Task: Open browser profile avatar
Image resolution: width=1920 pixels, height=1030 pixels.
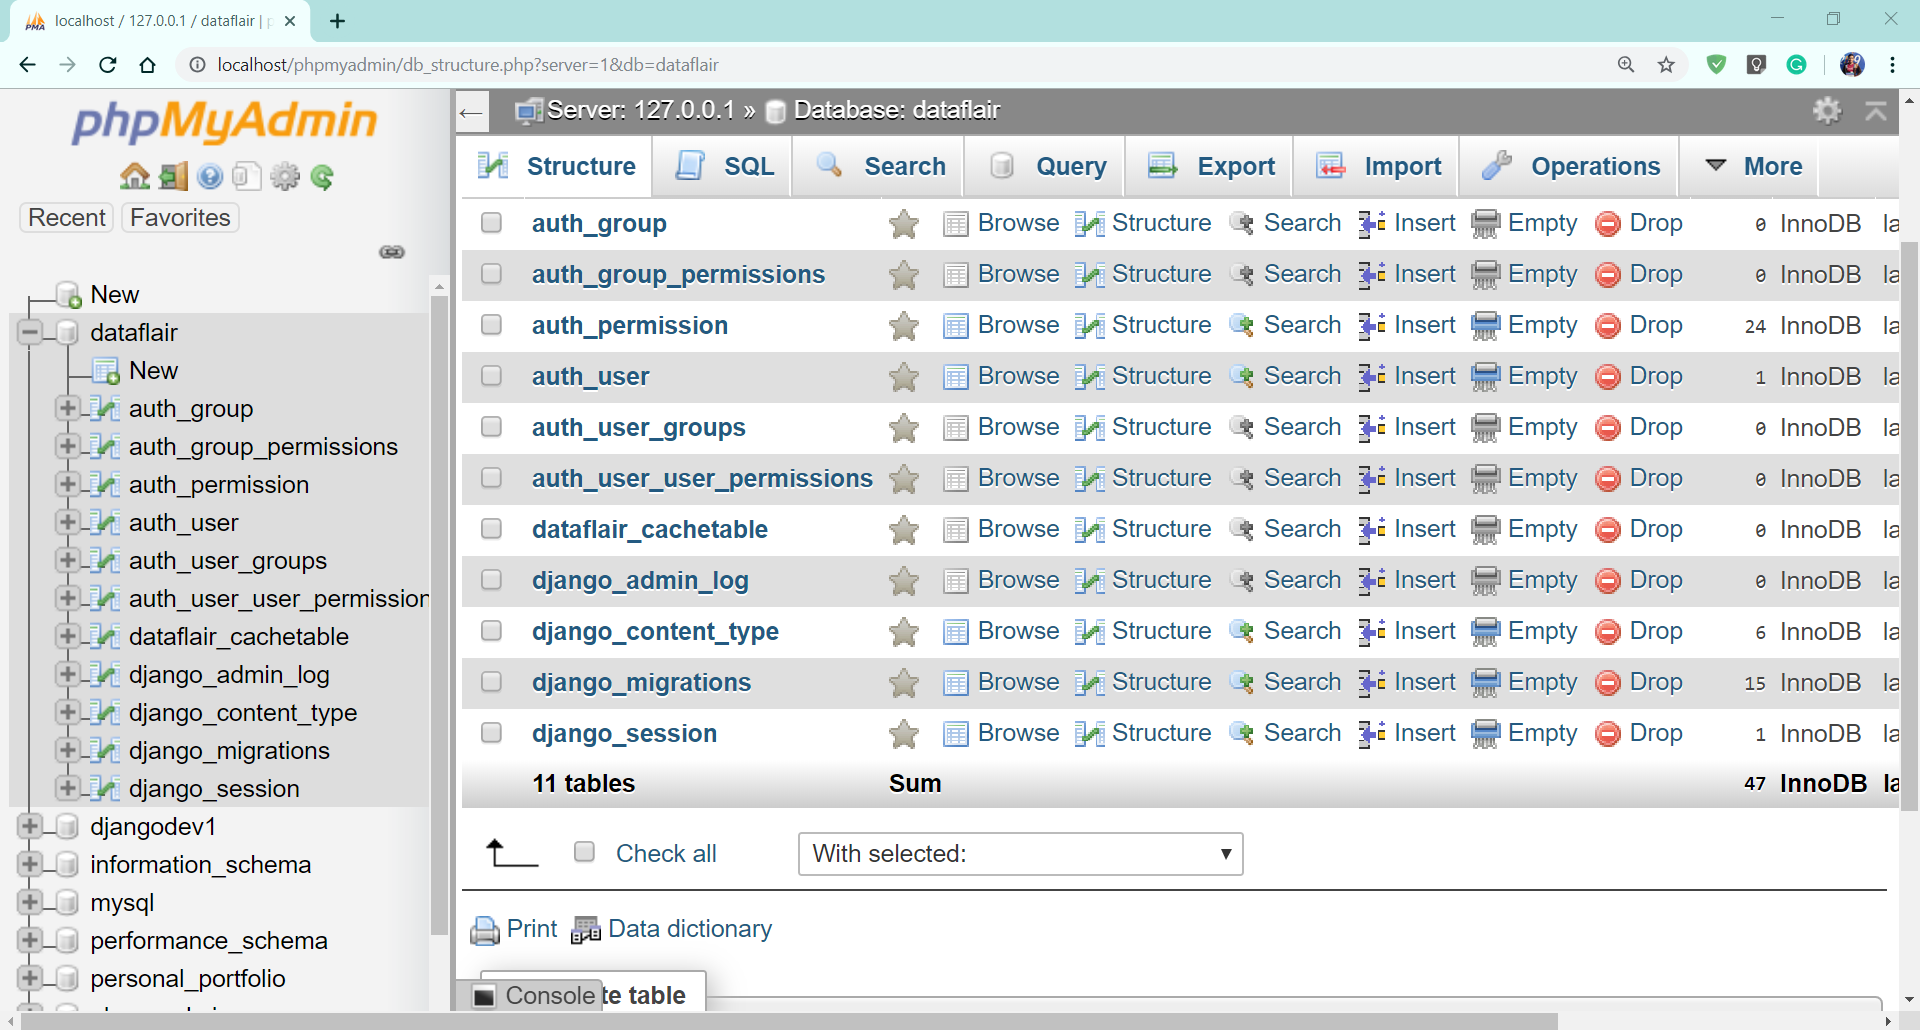Action: 1852,65
